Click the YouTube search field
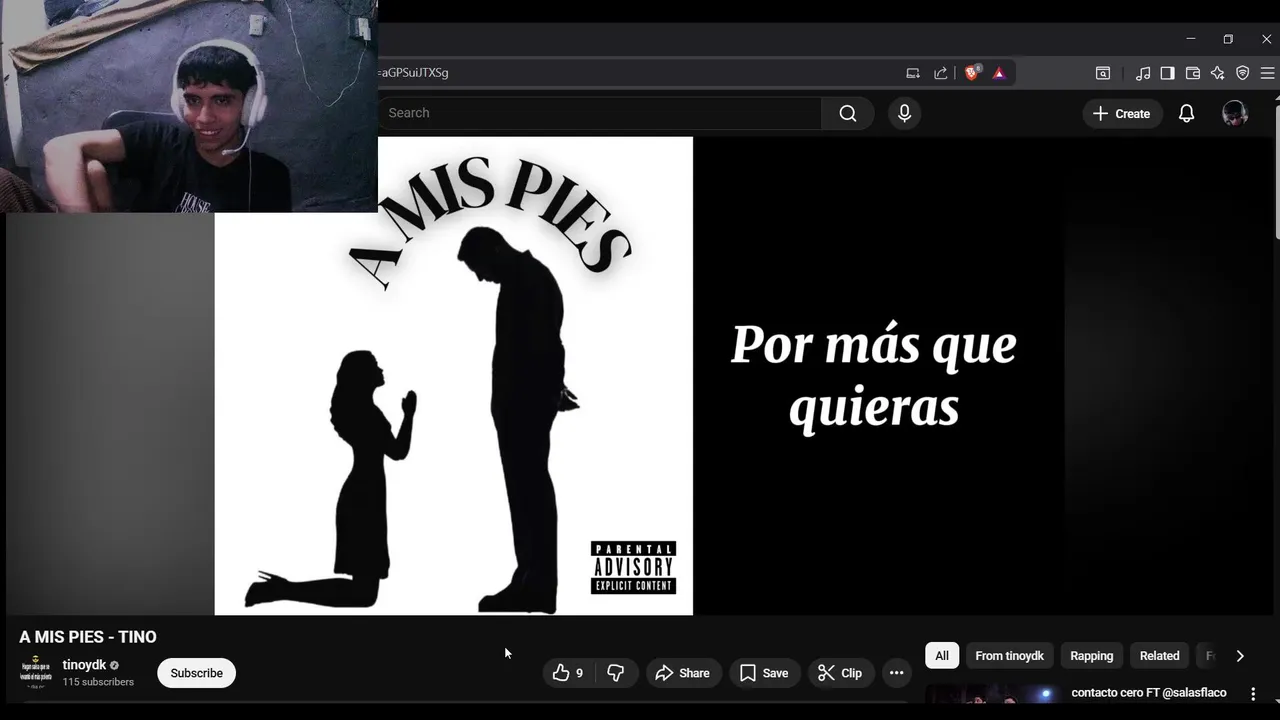This screenshot has width=1280, height=720. 600,113
